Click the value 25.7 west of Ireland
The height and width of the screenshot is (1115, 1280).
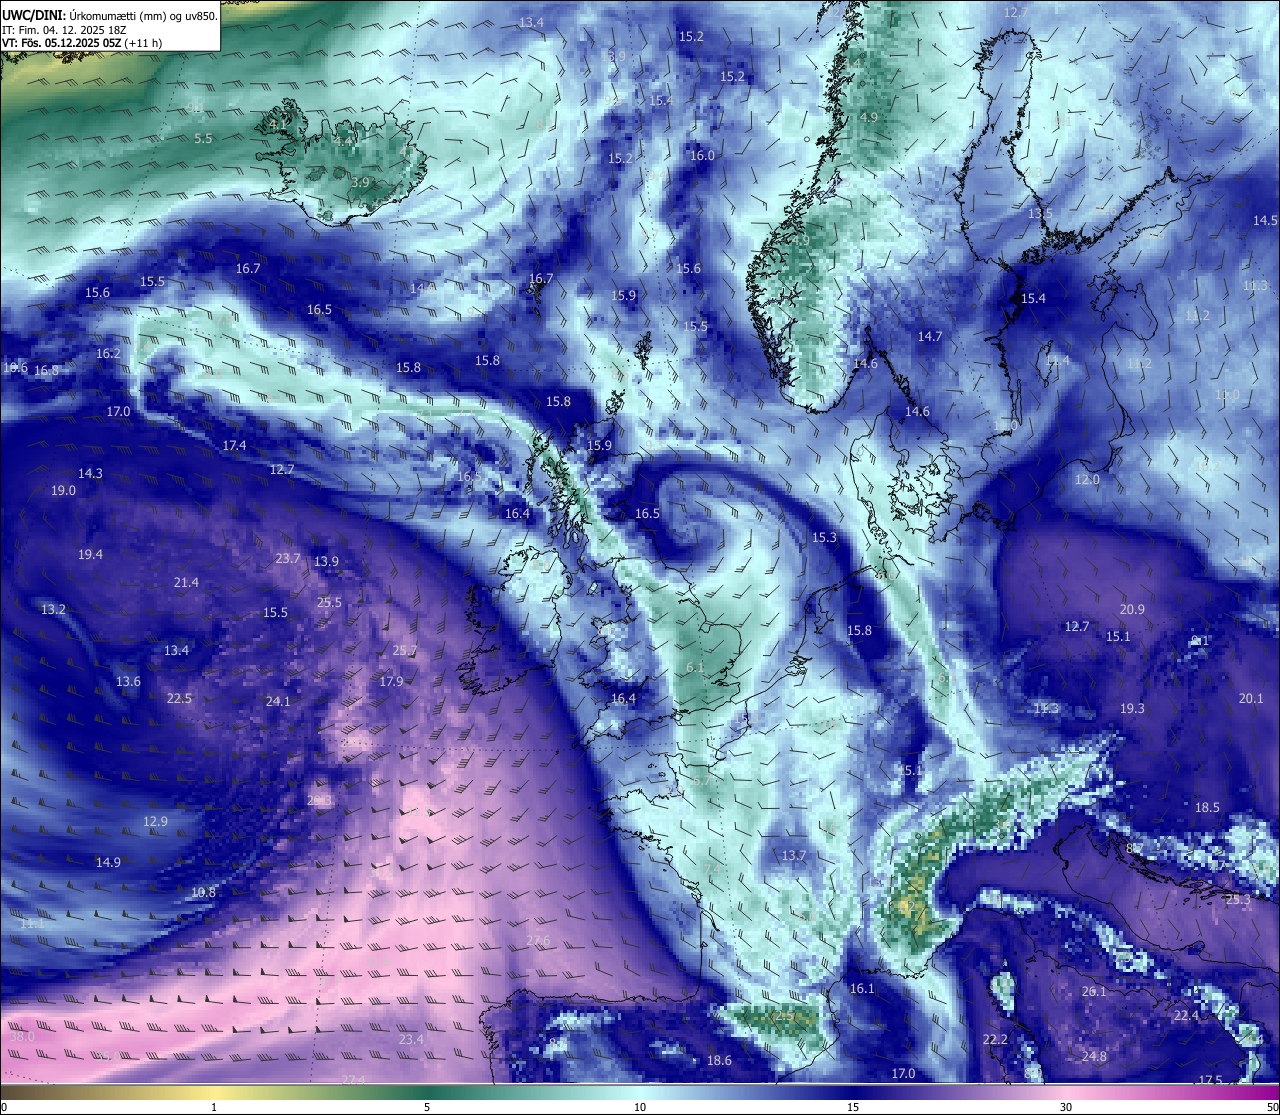pos(404,651)
